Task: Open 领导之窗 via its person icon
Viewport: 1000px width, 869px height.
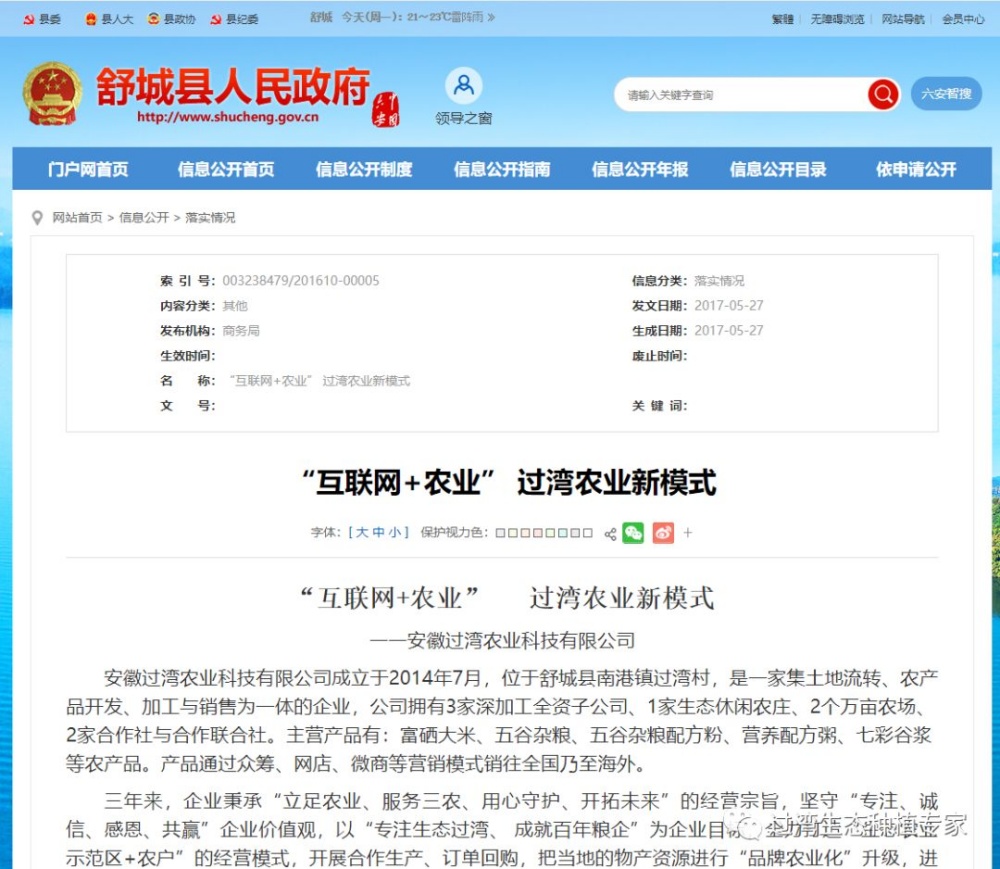Action: 463,86
